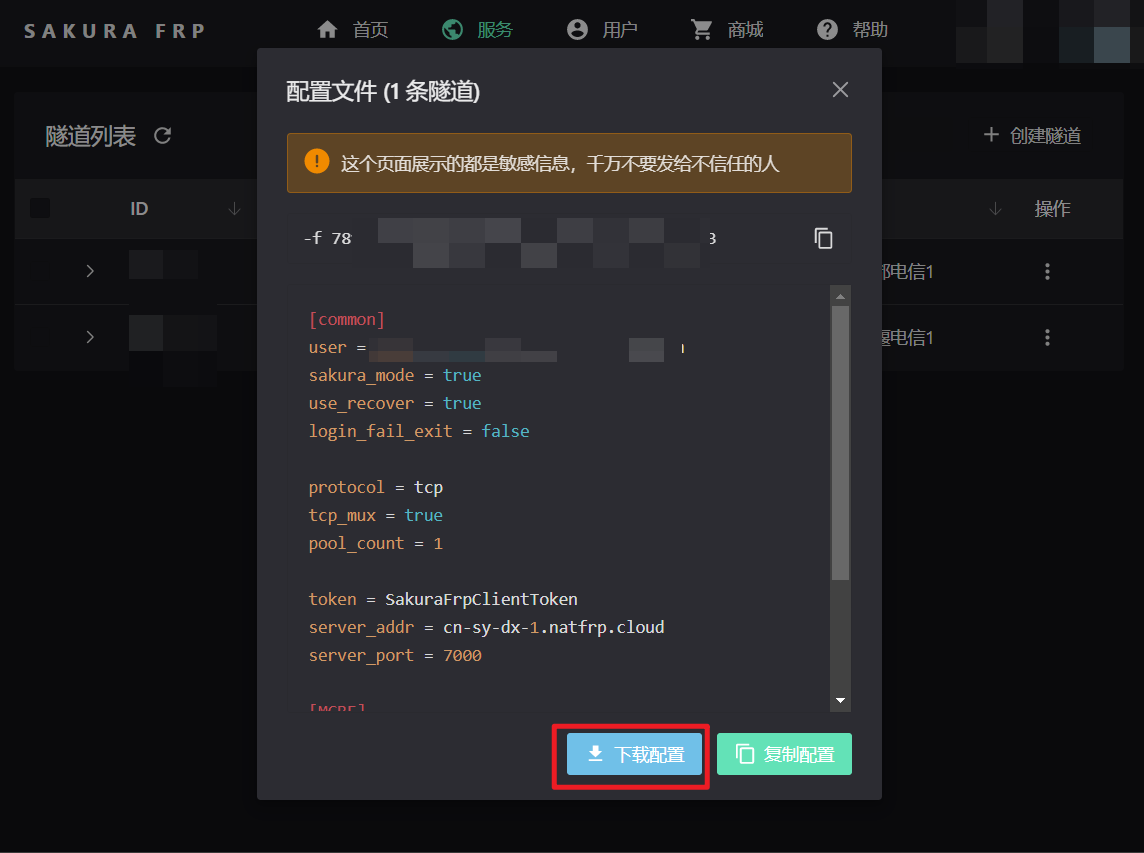The width and height of the screenshot is (1144, 853).
Task: Click the download icon inside 下载配置 button
Action: [x=594, y=754]
